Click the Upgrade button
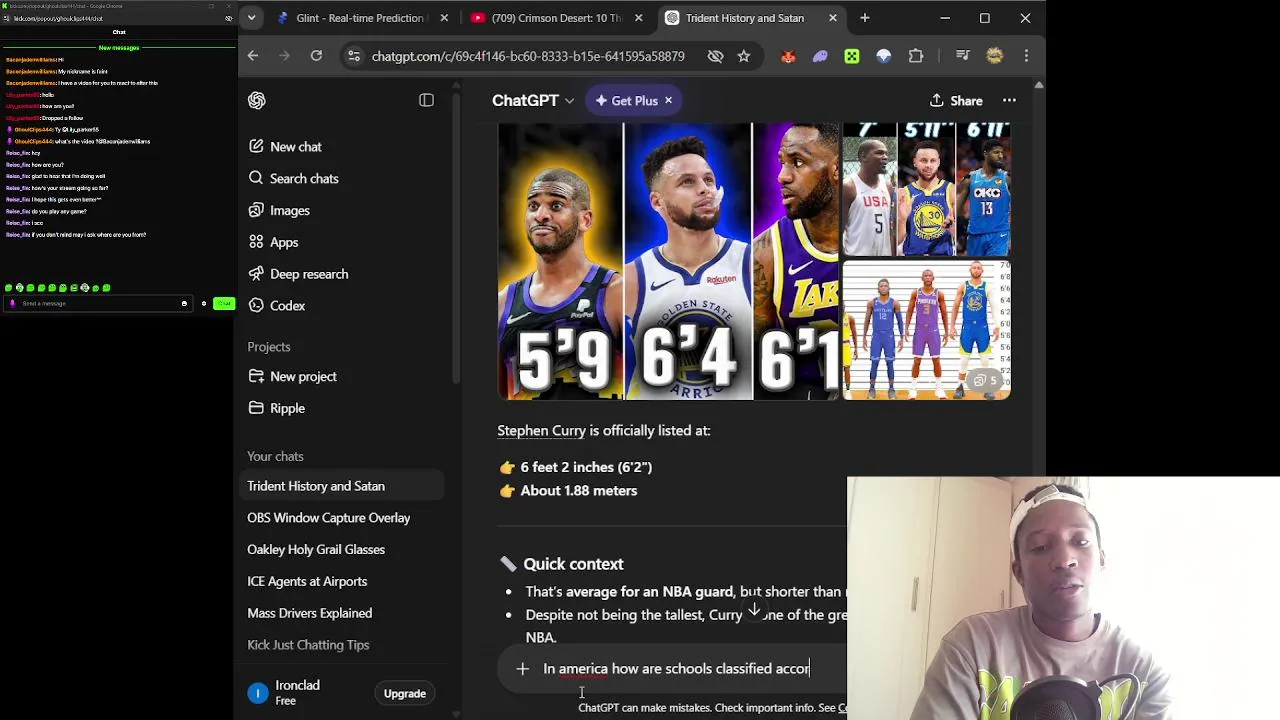This screenshot has height=720, width=1280. point(405,693)
